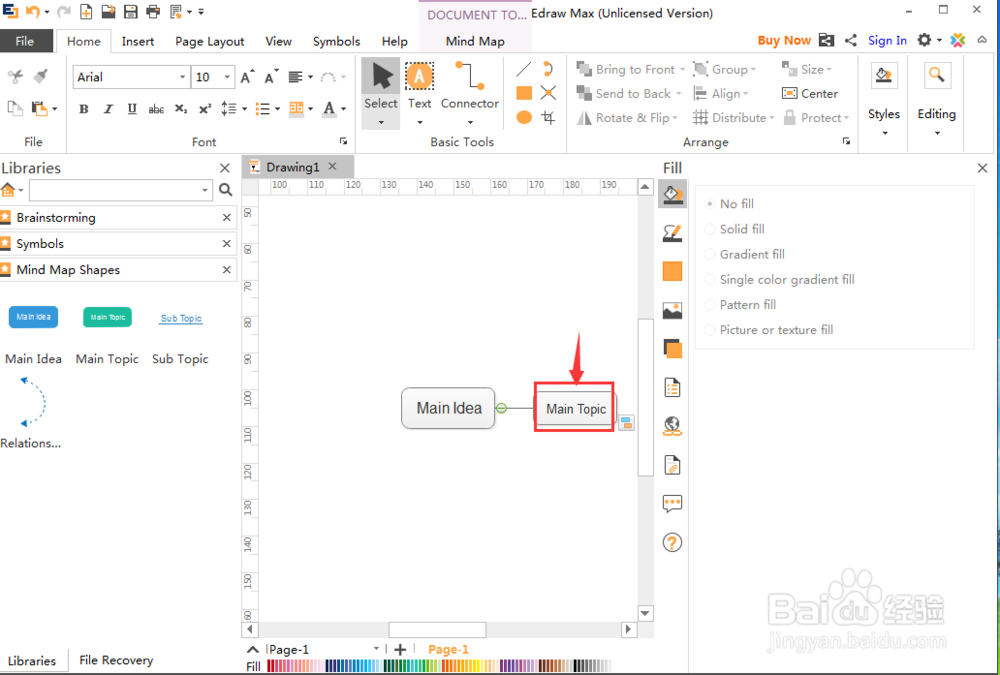Open the hyperlink globe panel icon

pos(673,426)
